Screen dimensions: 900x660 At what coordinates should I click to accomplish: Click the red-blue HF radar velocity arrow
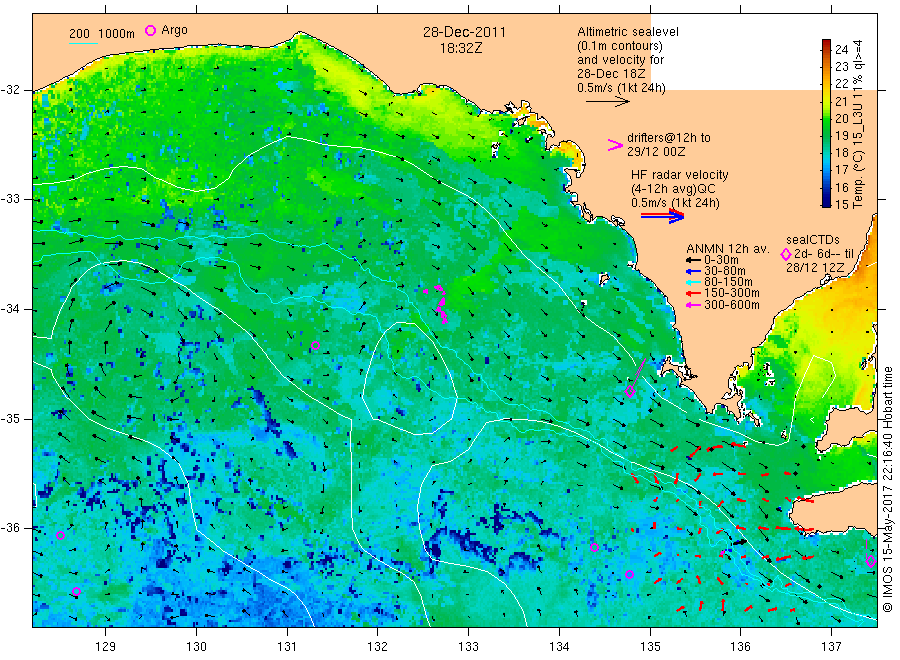[662, 216]
